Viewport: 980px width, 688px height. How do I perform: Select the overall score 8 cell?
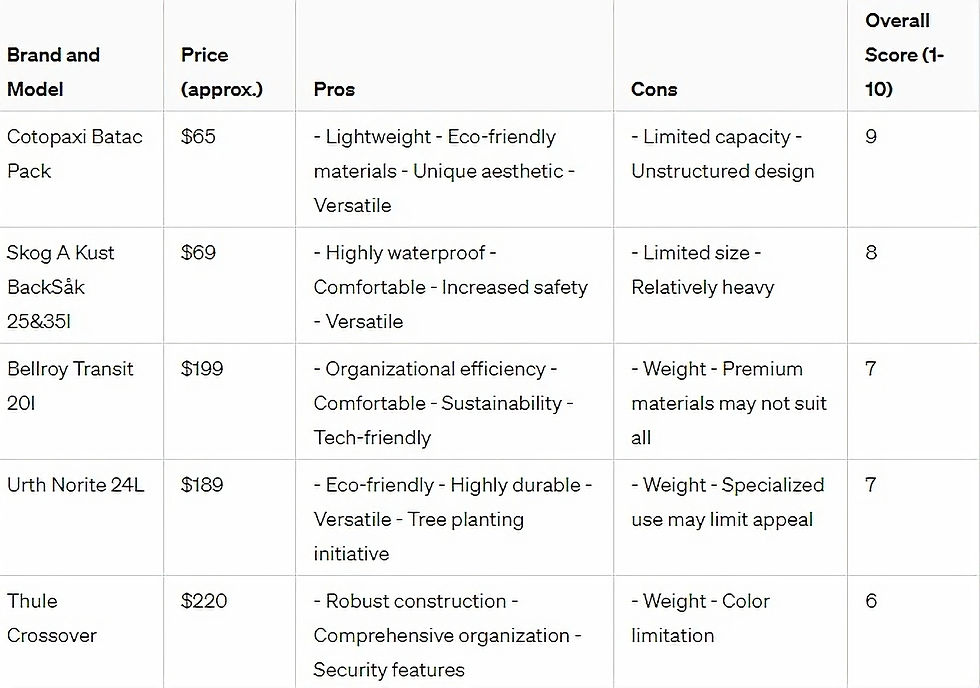point(871,253)
